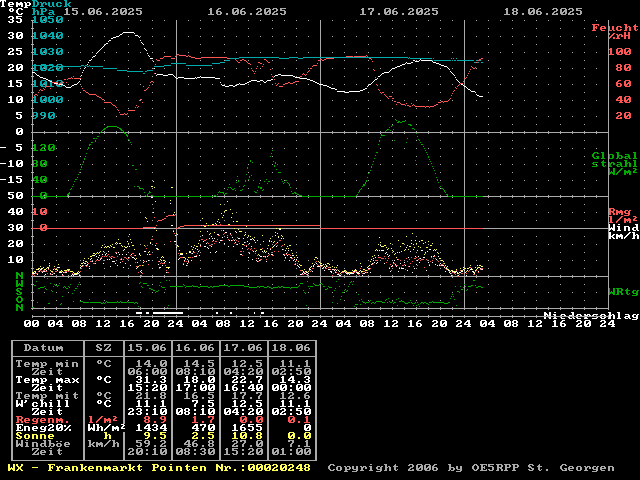Viewport: 640px width, 480px height.
Task: Click the SZ header cell in the table
Action: [104, 348]
